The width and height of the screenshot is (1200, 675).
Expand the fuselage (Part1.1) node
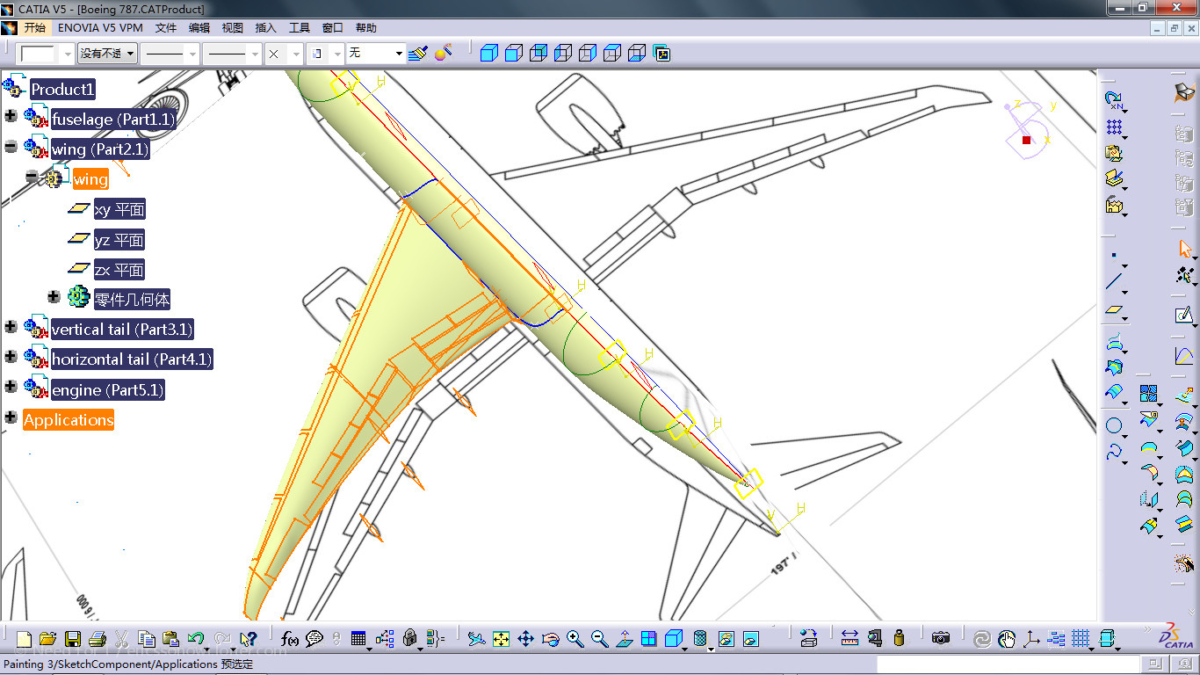(x=11, y=116)
